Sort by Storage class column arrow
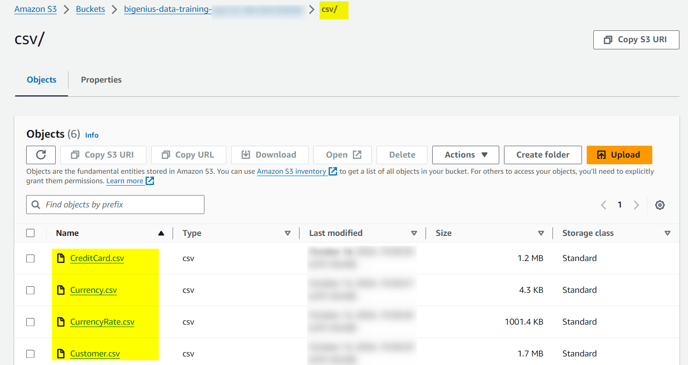This screenshot has height=365, width=688. coord(667,233)
